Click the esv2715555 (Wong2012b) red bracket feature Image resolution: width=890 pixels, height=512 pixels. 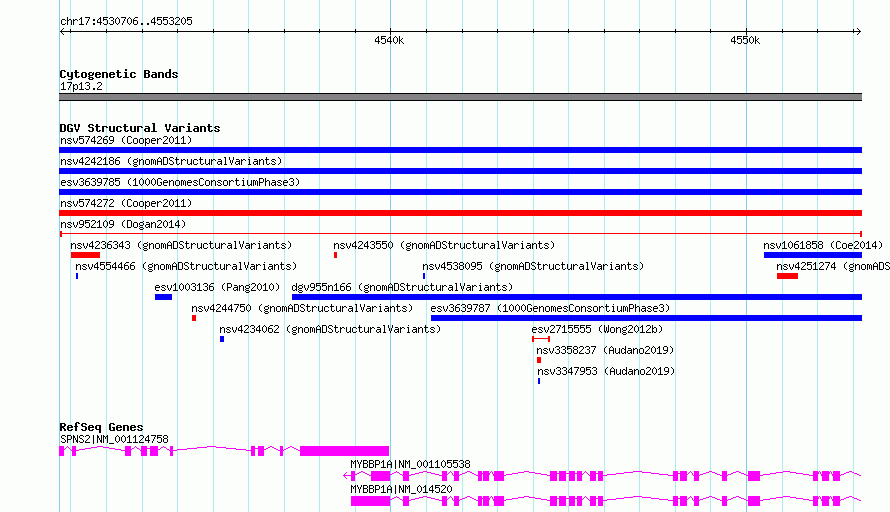click(x=541, y=339)
